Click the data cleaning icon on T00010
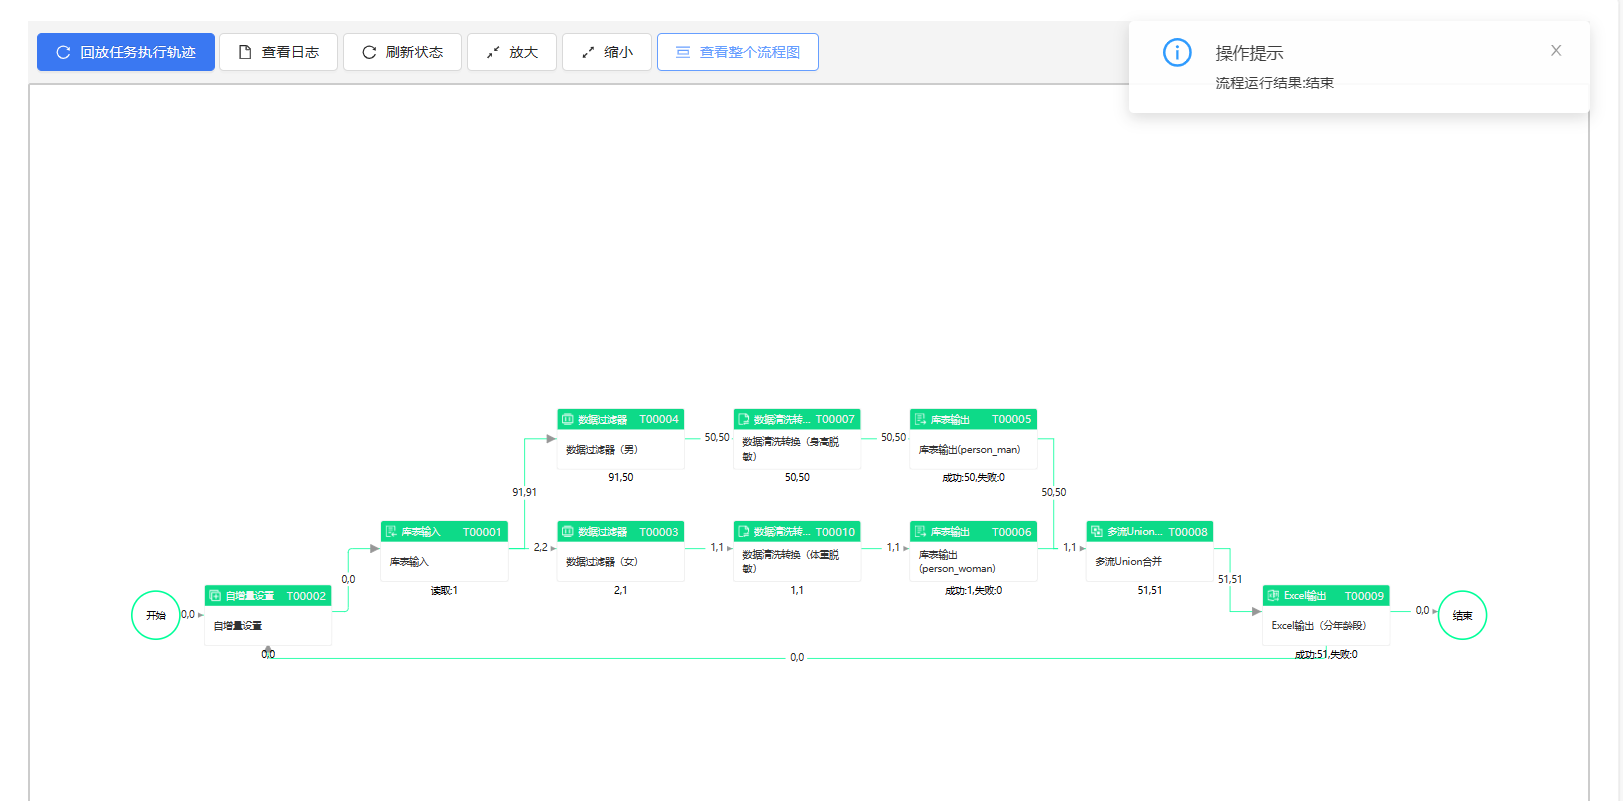The height and width of the screenshot is (801, 1623). click(744, 532)
